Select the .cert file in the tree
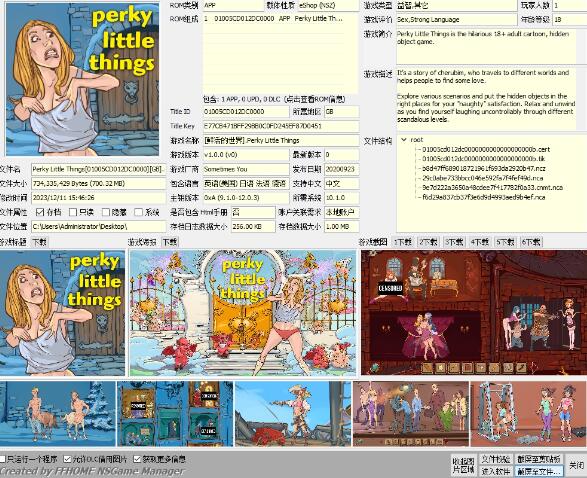587x478 pixels. click(x=486, y=149)
